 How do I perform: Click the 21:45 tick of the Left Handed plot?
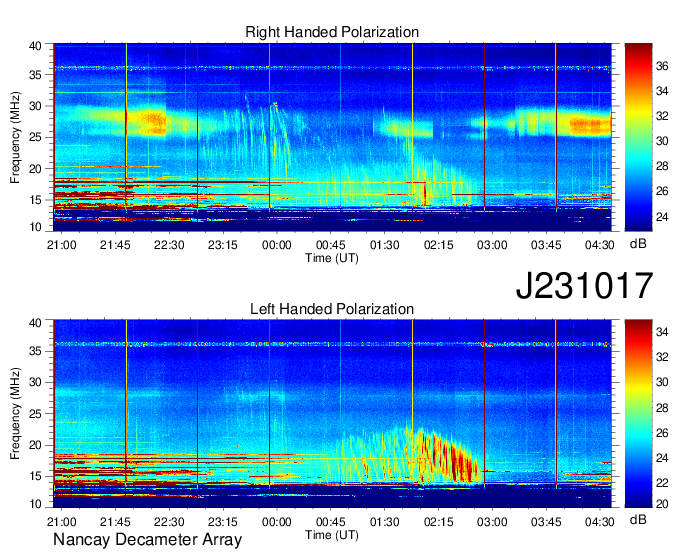tap(115, 522)
